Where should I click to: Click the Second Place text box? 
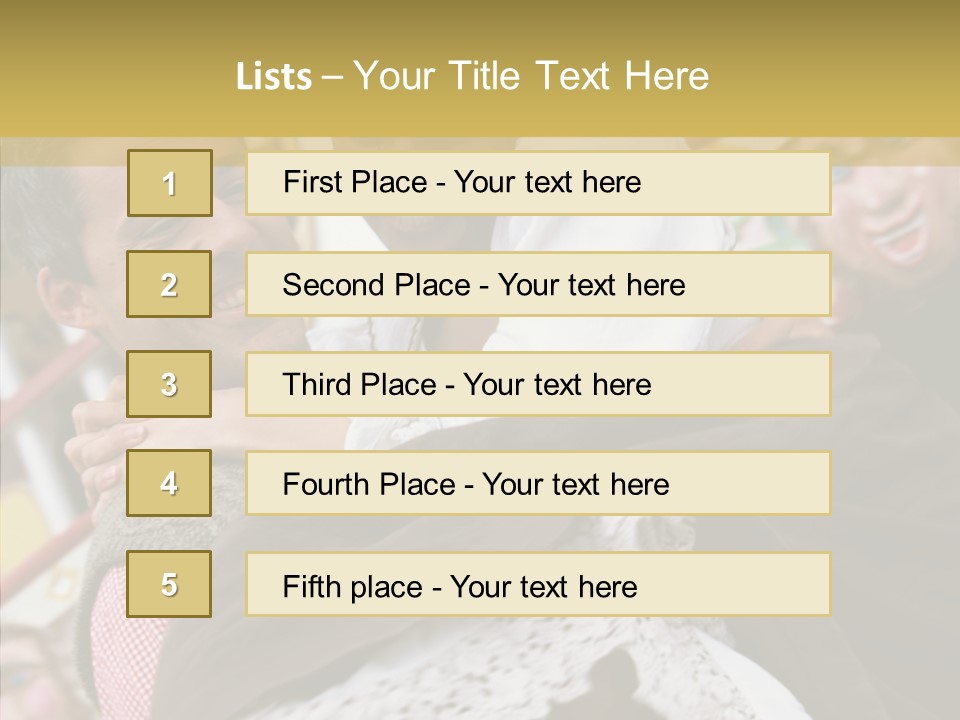click(x=538, y=284)
